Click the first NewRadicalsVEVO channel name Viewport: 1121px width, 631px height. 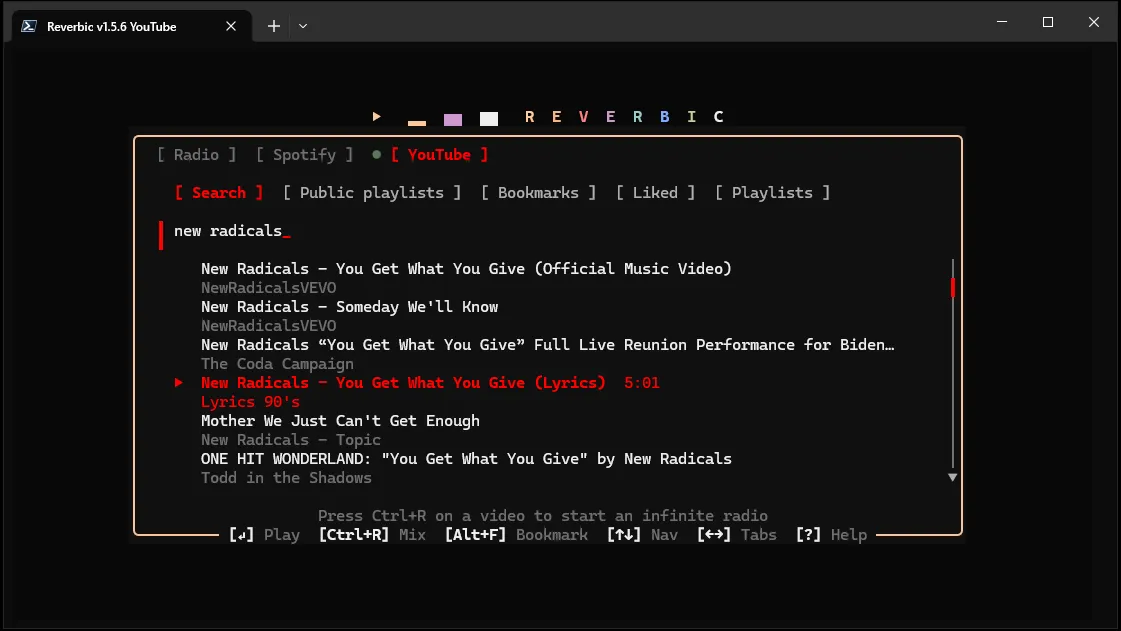click(x=268, y=287)
